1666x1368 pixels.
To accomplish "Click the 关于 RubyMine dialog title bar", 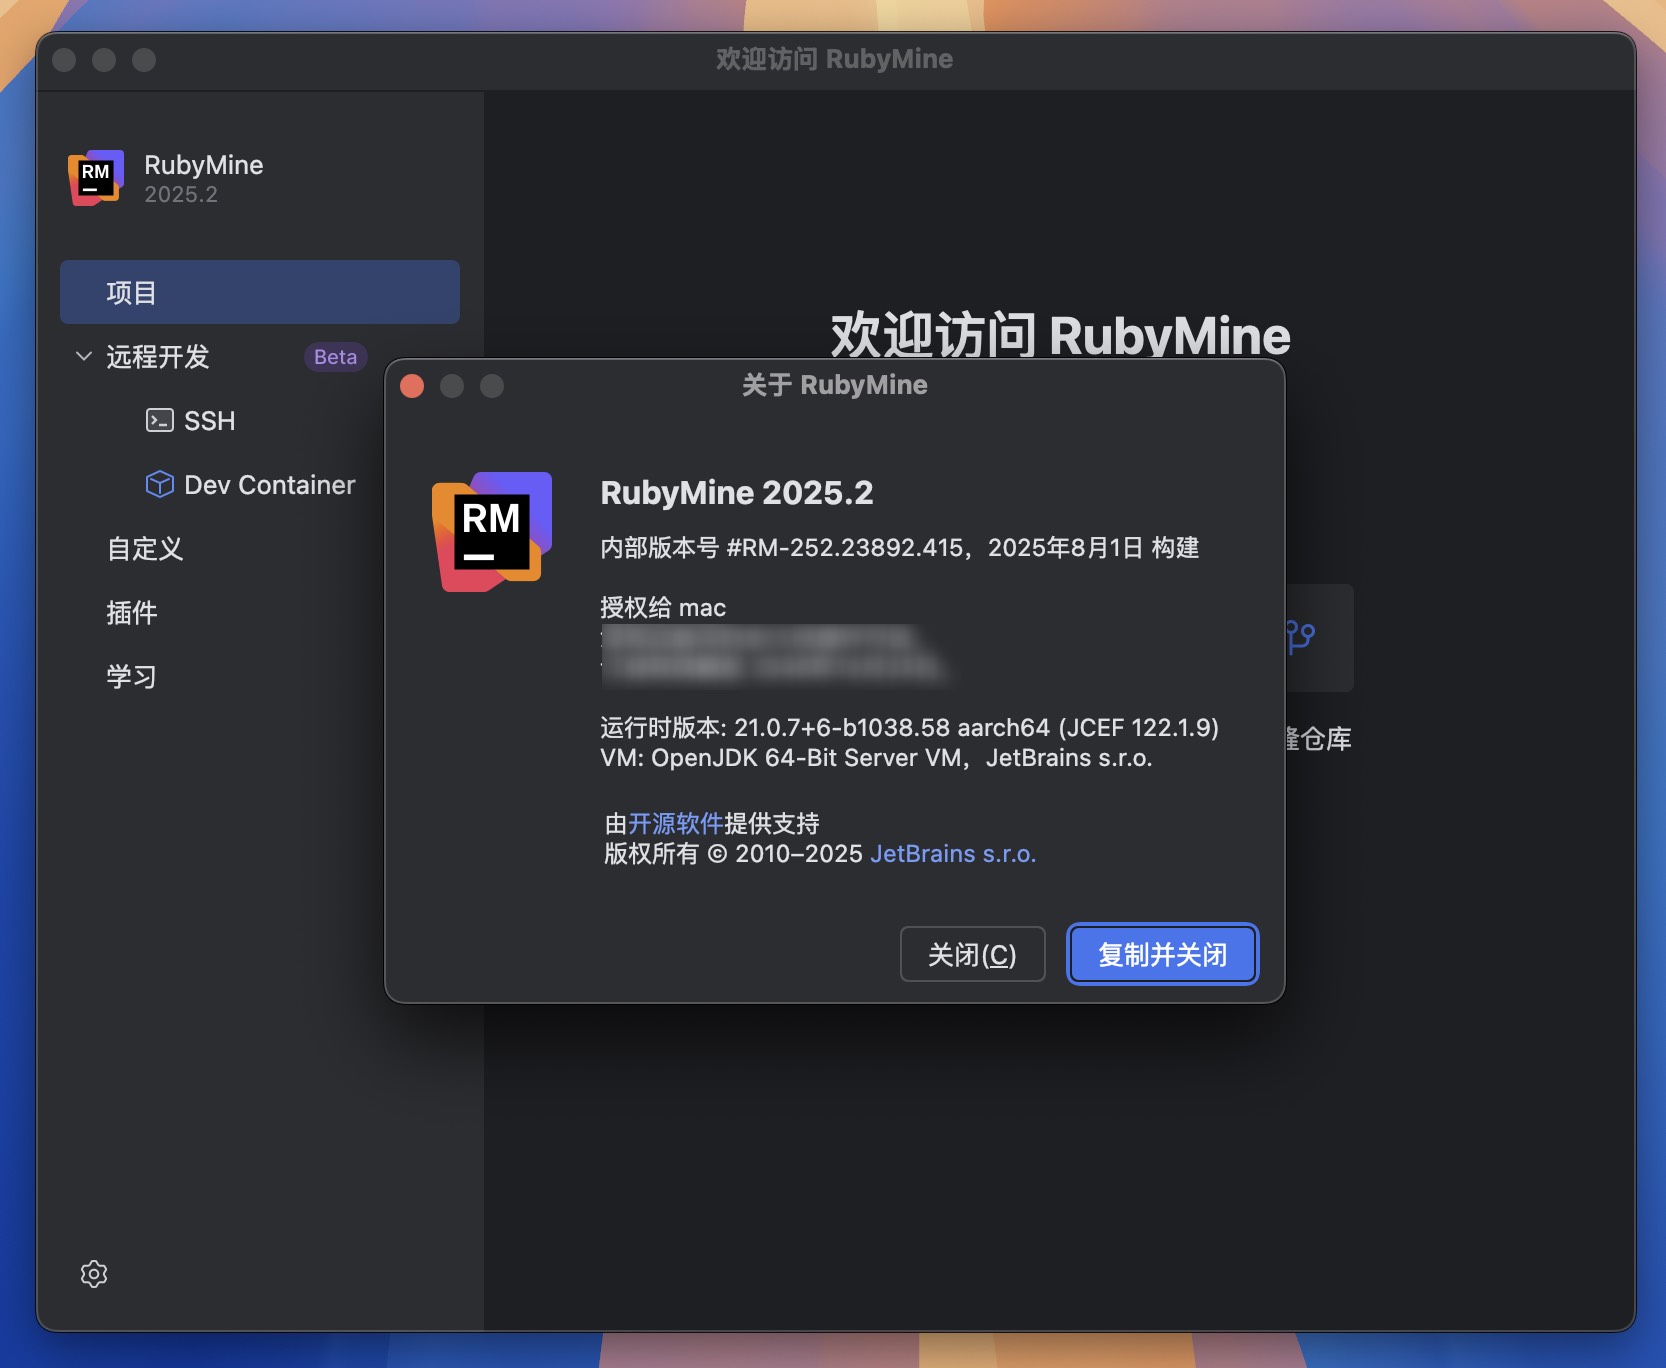I will coord(834,385).
